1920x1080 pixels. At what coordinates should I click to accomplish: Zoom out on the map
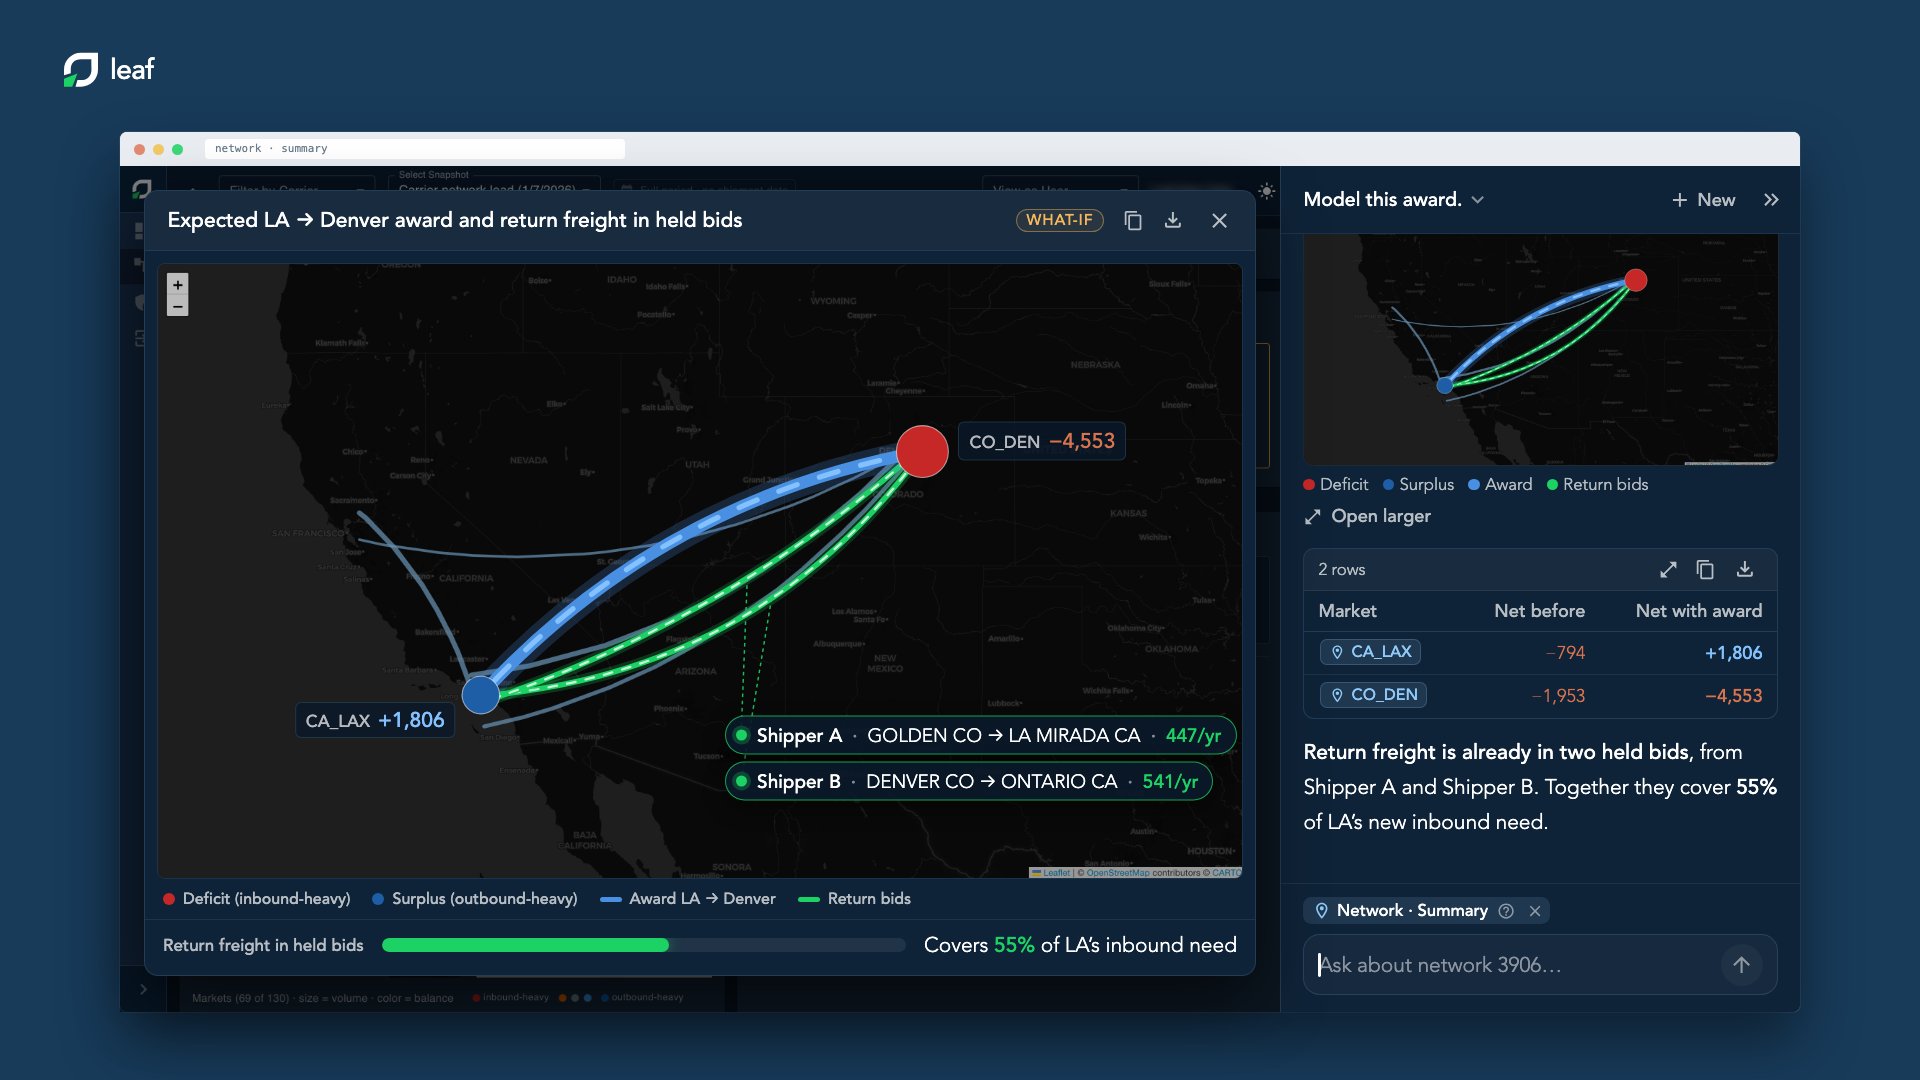[x=178, y=307]
